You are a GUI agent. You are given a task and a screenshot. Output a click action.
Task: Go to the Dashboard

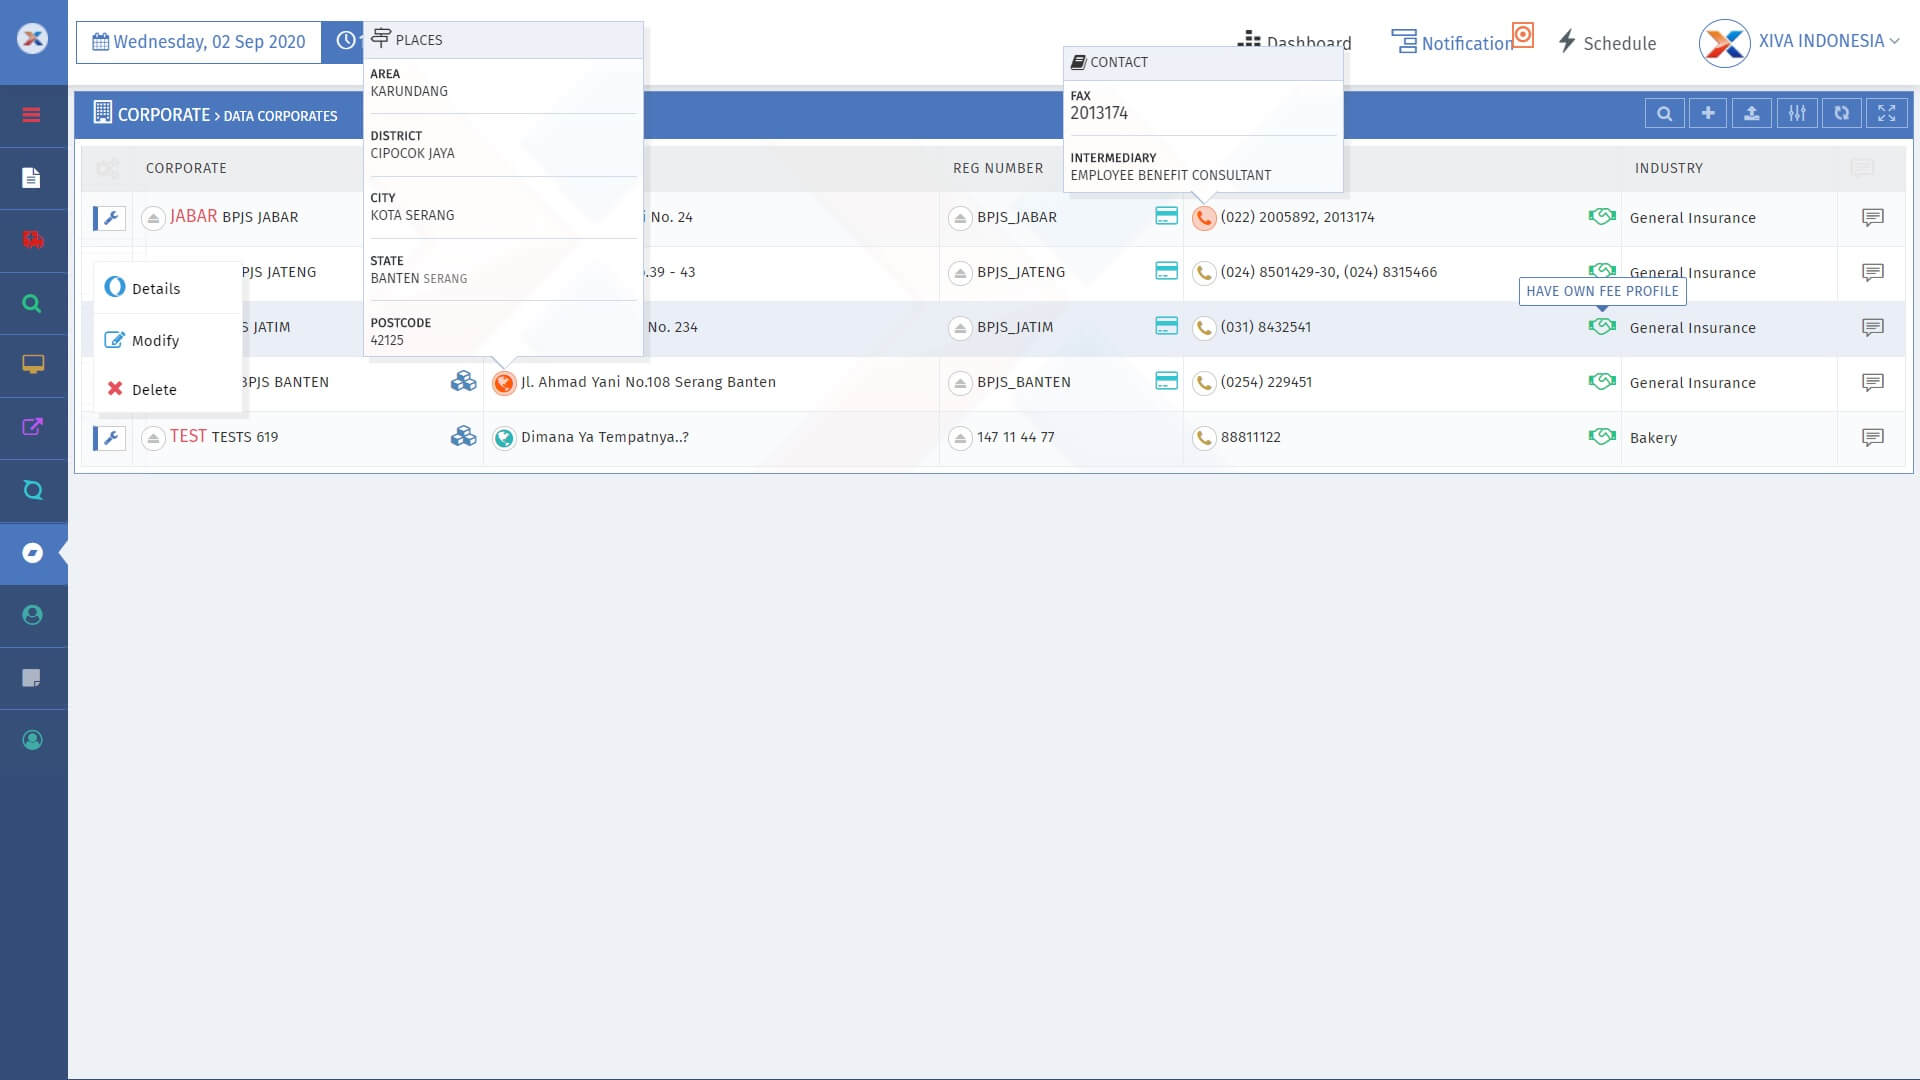(1295, 42)
